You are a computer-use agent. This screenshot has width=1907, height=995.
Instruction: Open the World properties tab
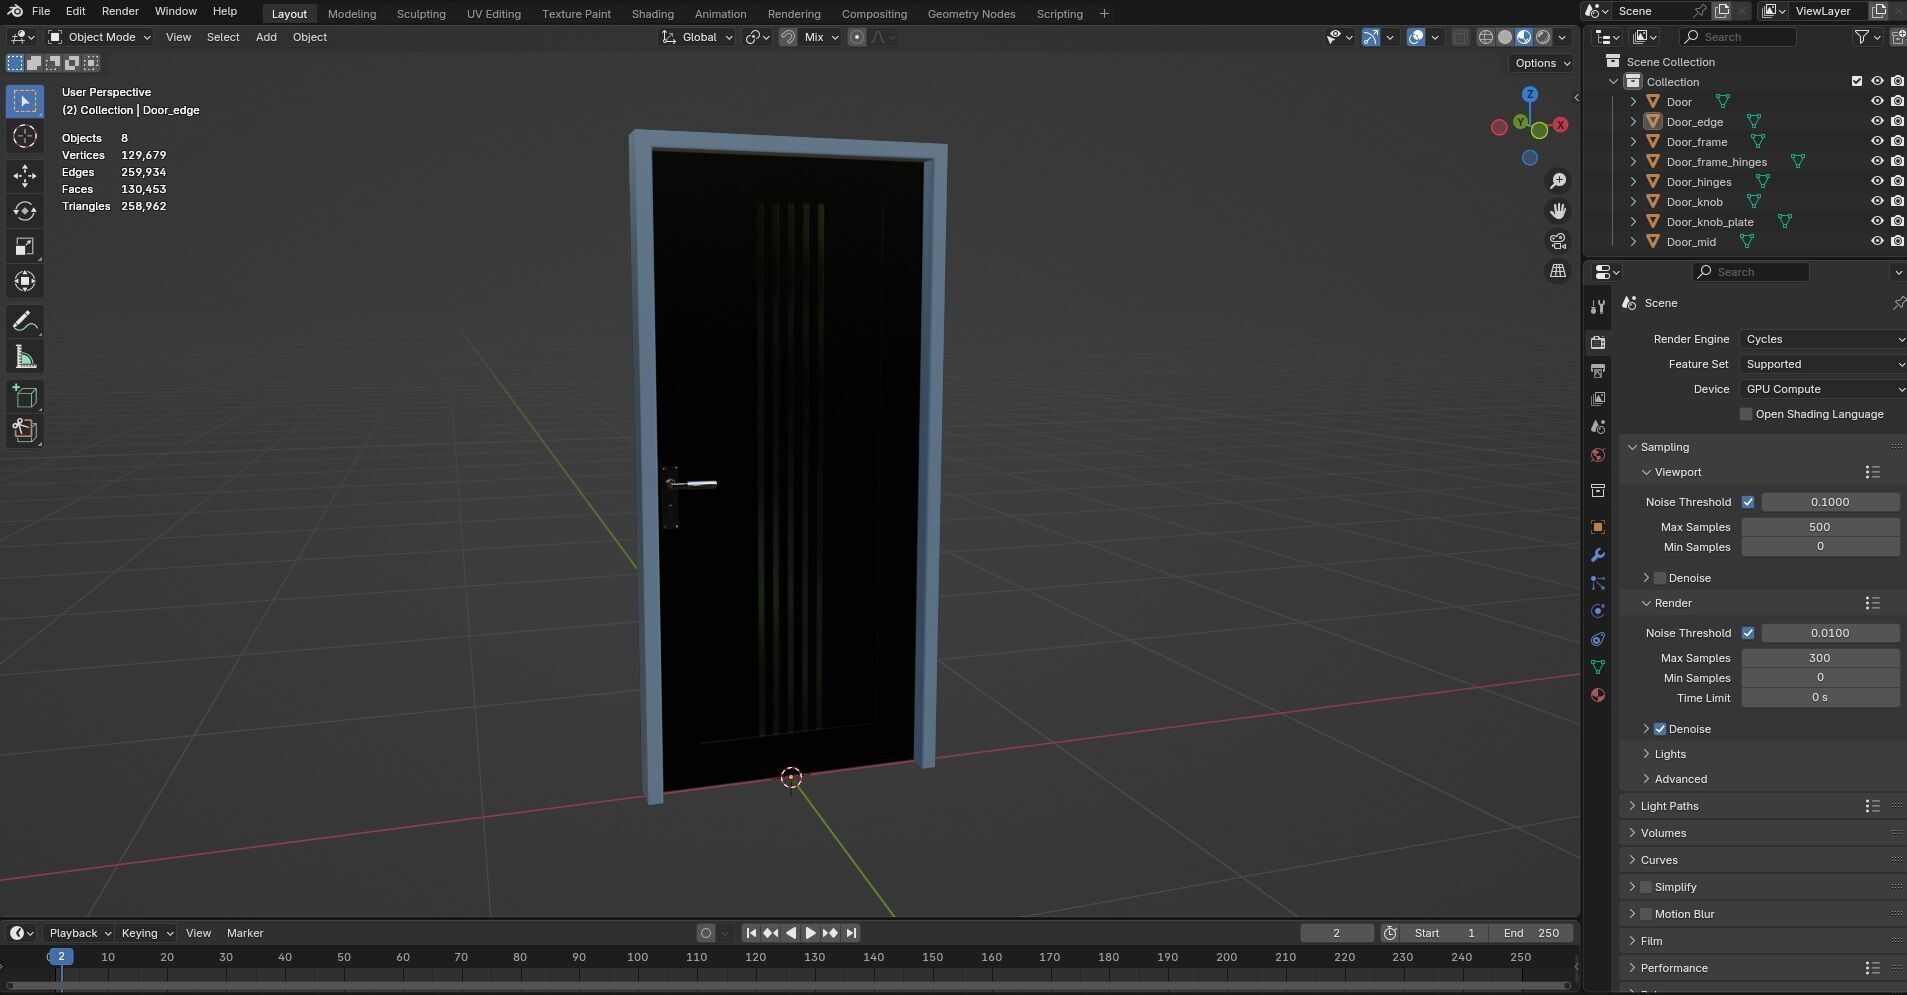(1598, 455)
